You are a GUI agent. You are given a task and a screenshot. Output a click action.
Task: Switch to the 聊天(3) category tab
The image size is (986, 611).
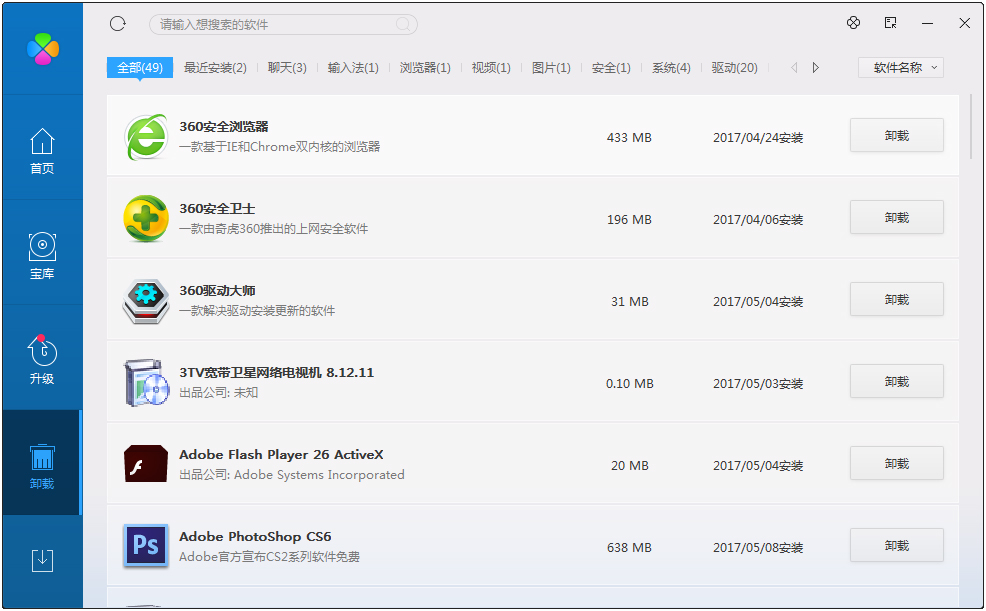point(287,67)
